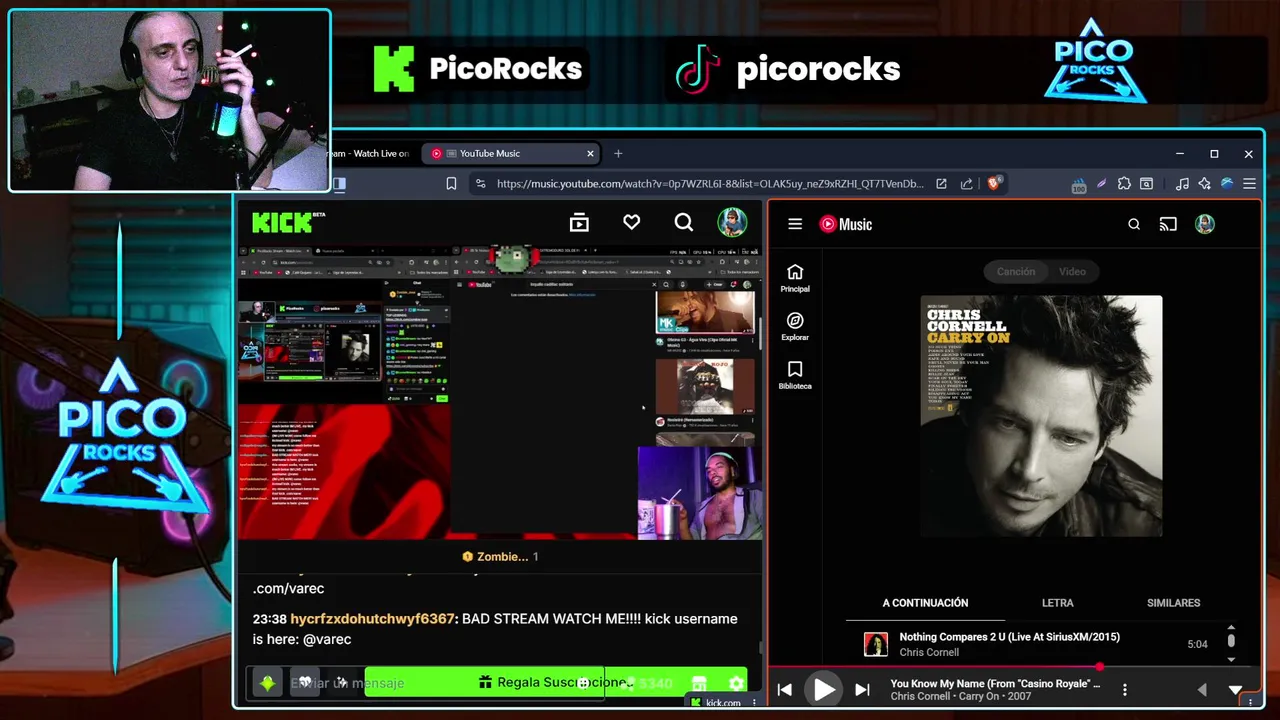The image size is (1280, 720).
Task: Open Biblioteca in YouTube Music sidebar
Action: tap(795, 375)
